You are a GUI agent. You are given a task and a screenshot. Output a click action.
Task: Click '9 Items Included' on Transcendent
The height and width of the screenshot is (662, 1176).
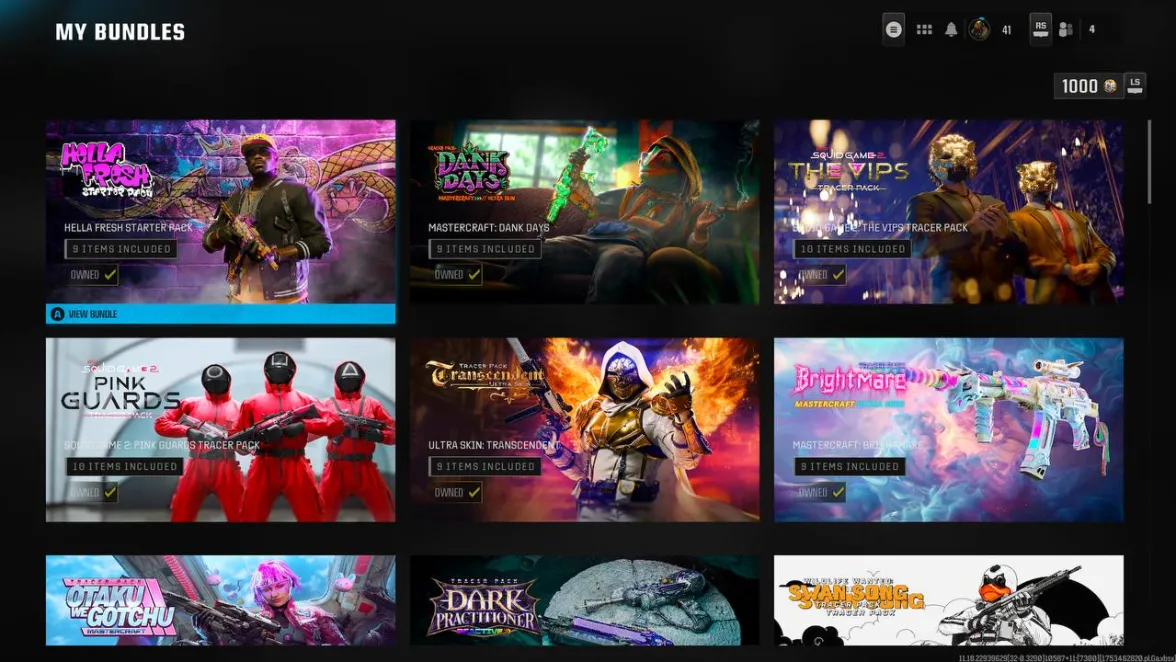point(485,466)
